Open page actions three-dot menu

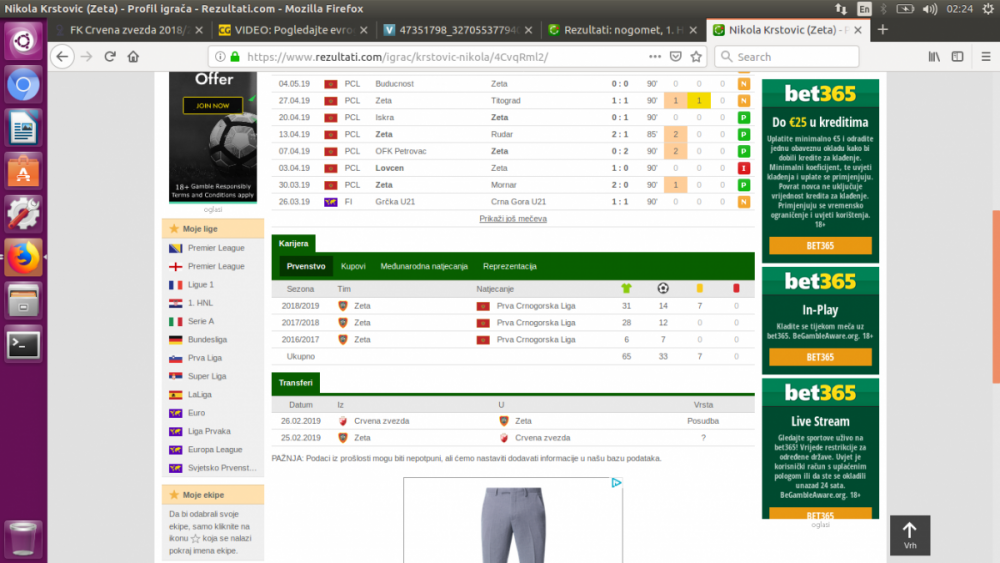coord(654,57)
